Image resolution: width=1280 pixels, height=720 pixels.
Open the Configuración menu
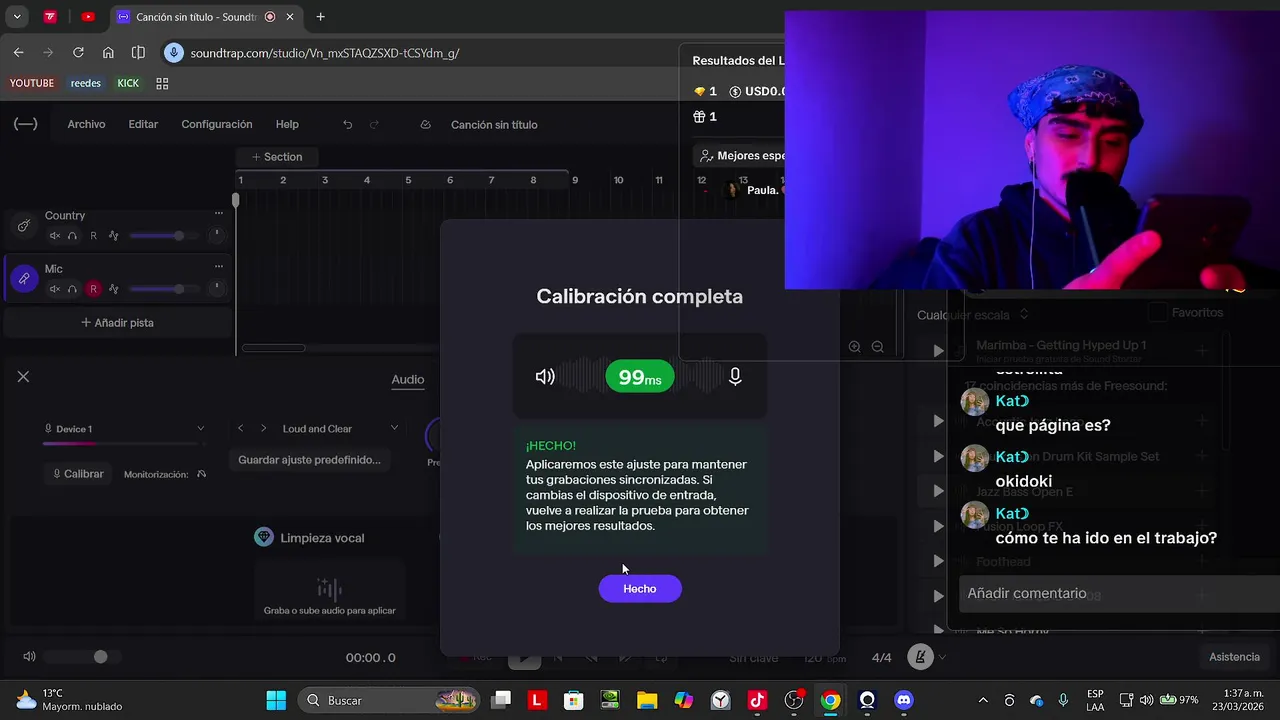point(216,124)
